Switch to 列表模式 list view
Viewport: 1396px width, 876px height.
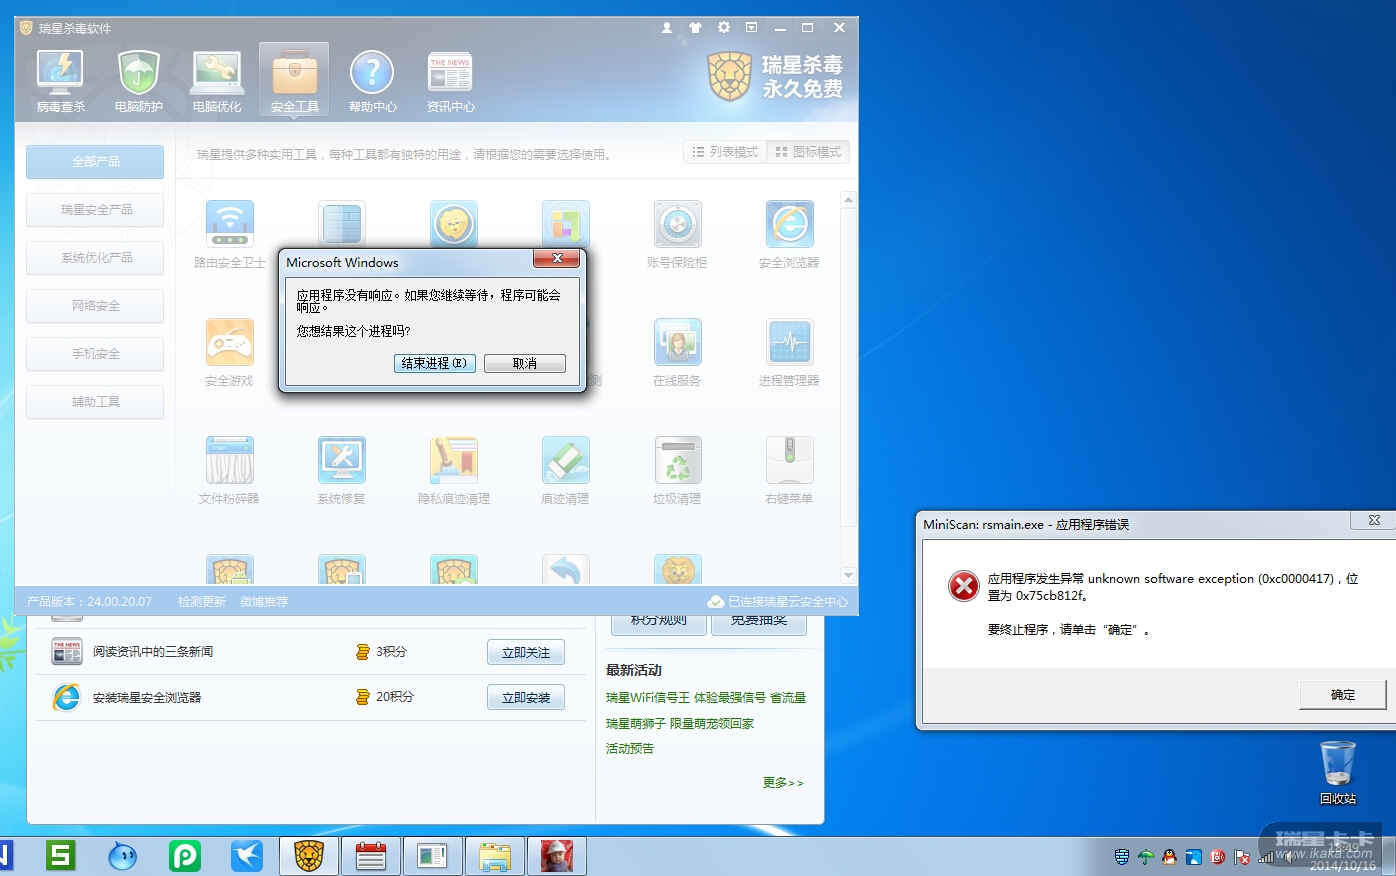pos(725,152)
